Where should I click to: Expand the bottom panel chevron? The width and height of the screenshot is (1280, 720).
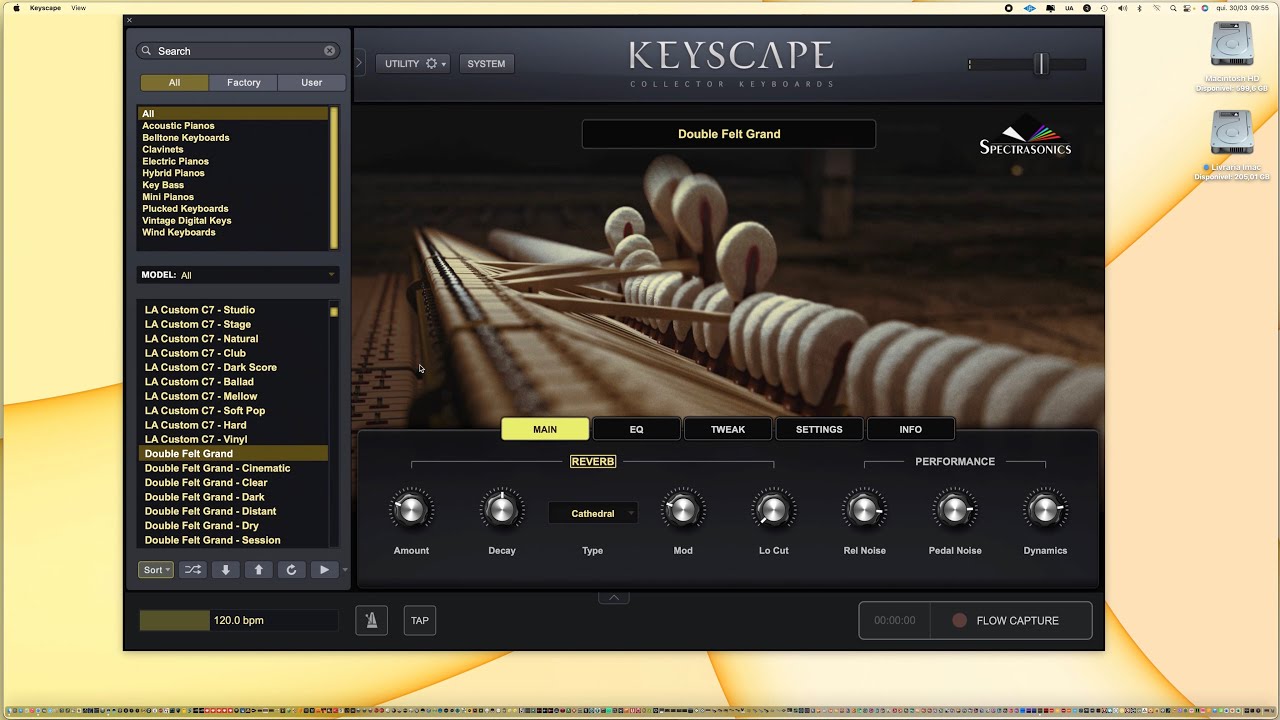[614, 598]
